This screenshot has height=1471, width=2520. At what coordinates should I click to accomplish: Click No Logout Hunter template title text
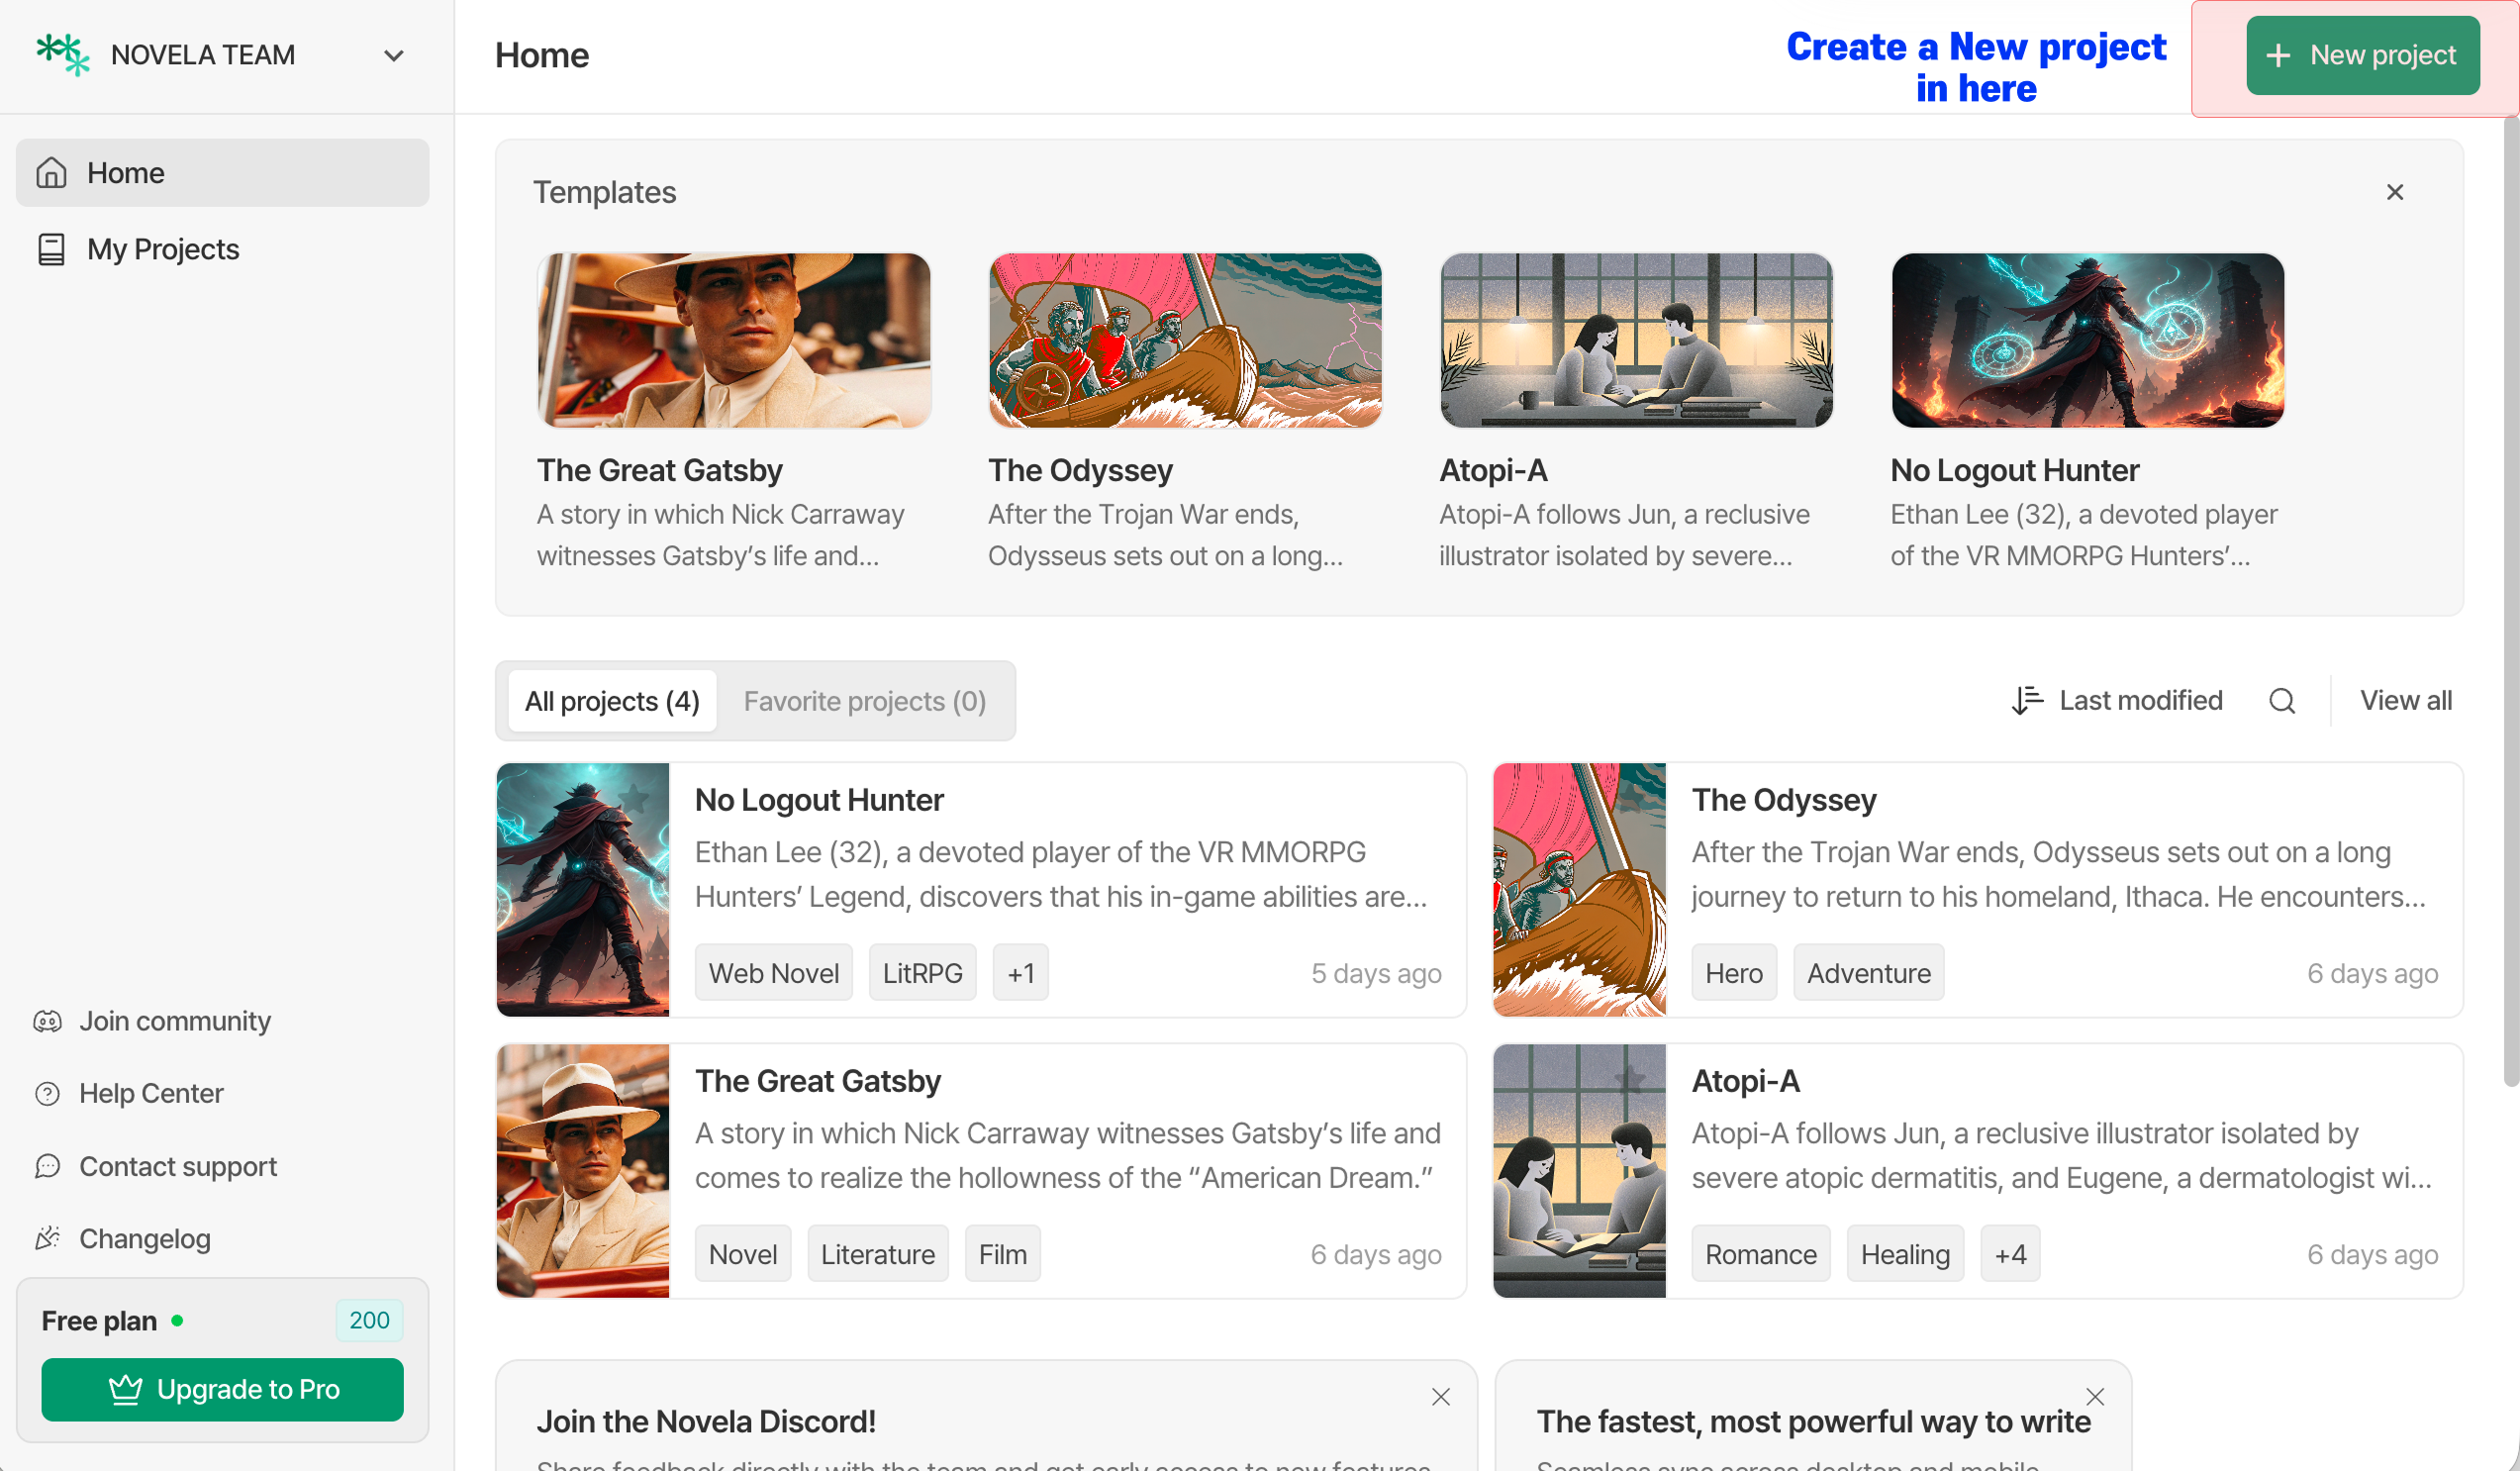click(x=2014, y=470)
